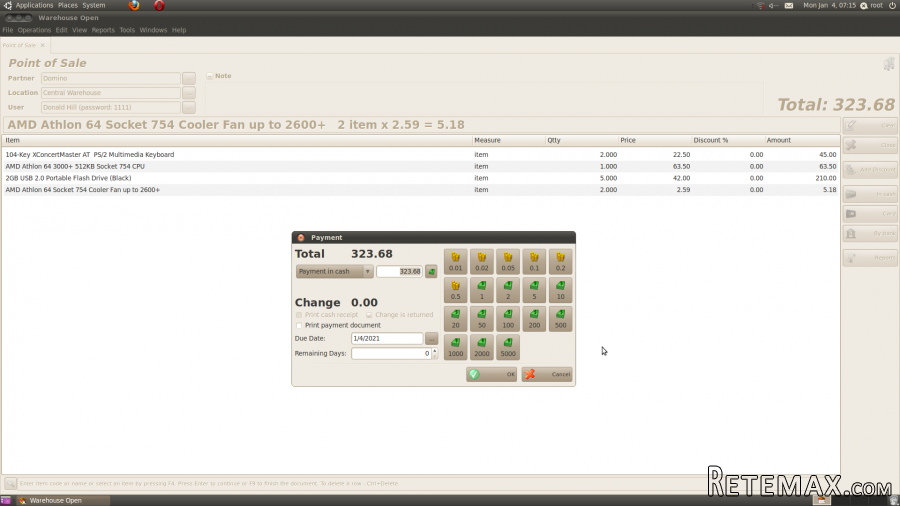Open the Operations menu
900x506 pixels.
click(x=34, y=30)
